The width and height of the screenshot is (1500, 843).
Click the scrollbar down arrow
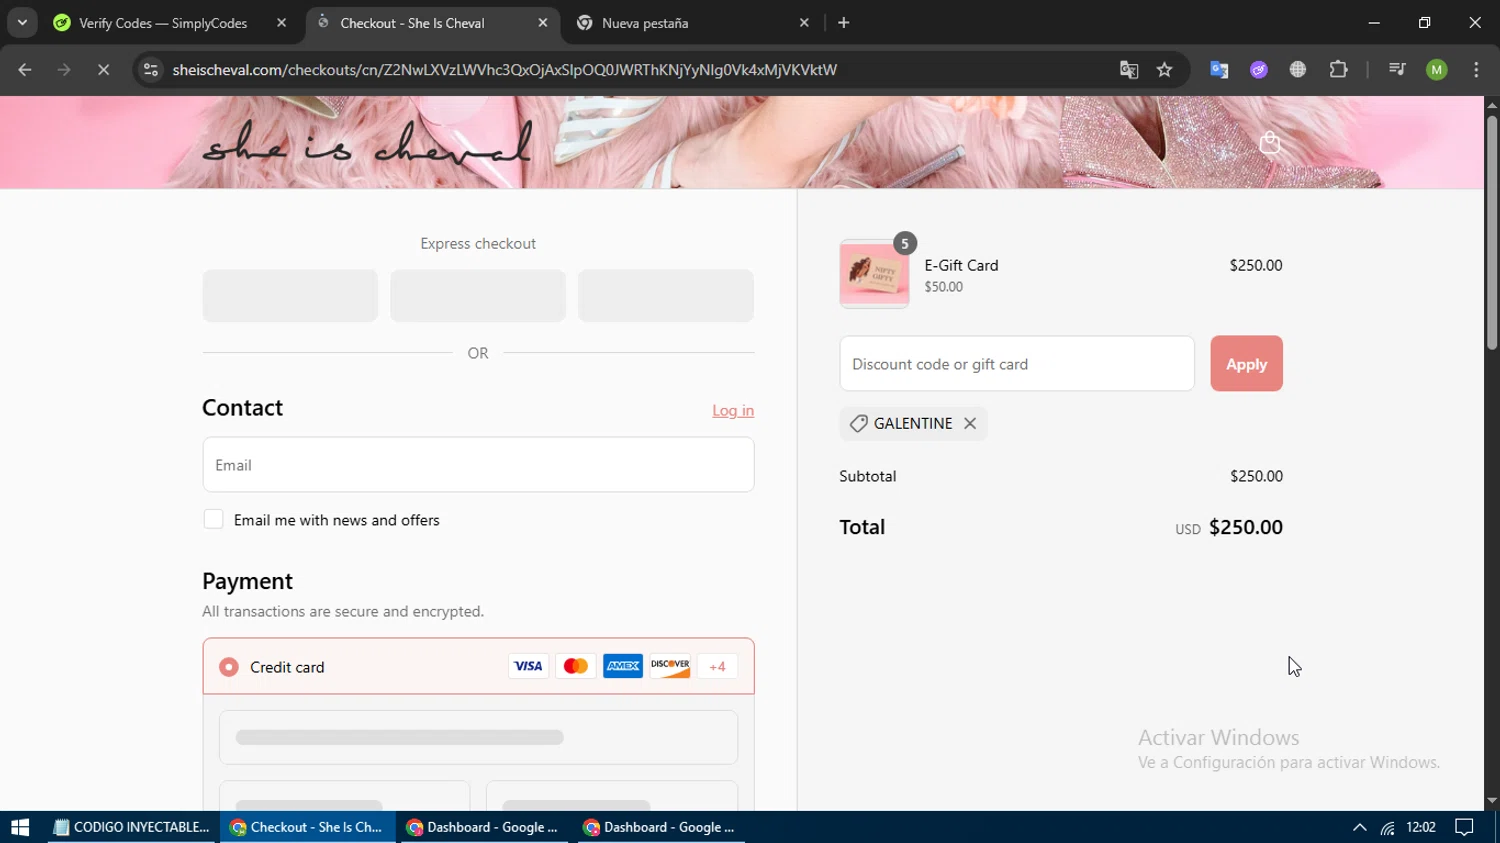[1491, 801]
